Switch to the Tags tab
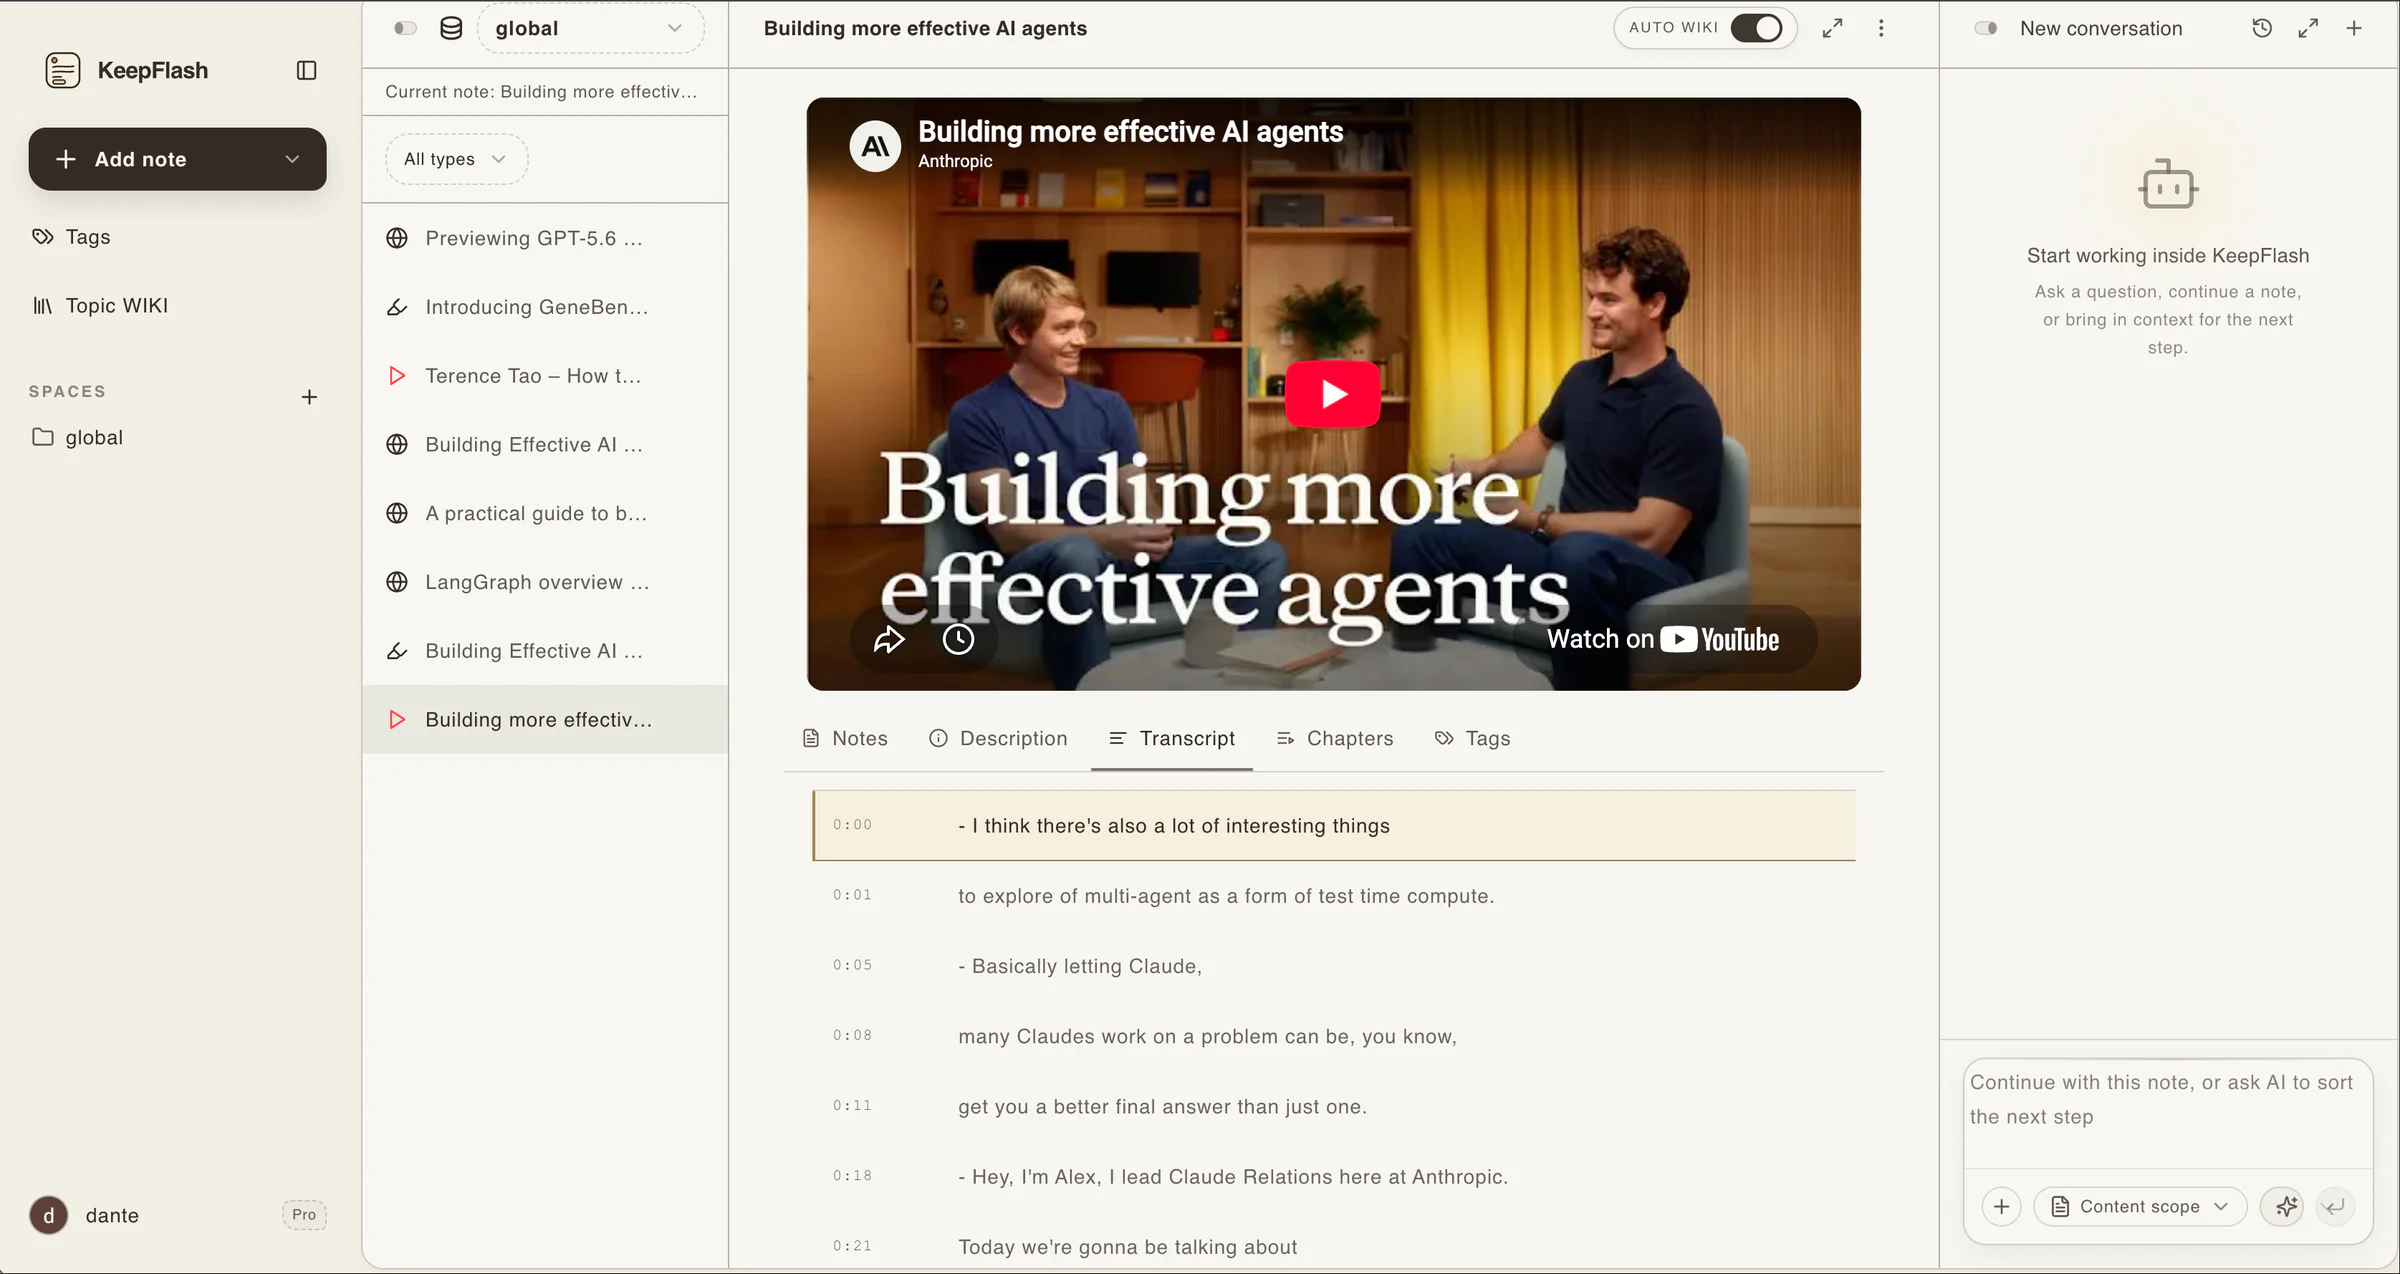2400x1274 pixels. pyautogui.click(x=1472, y=738)
